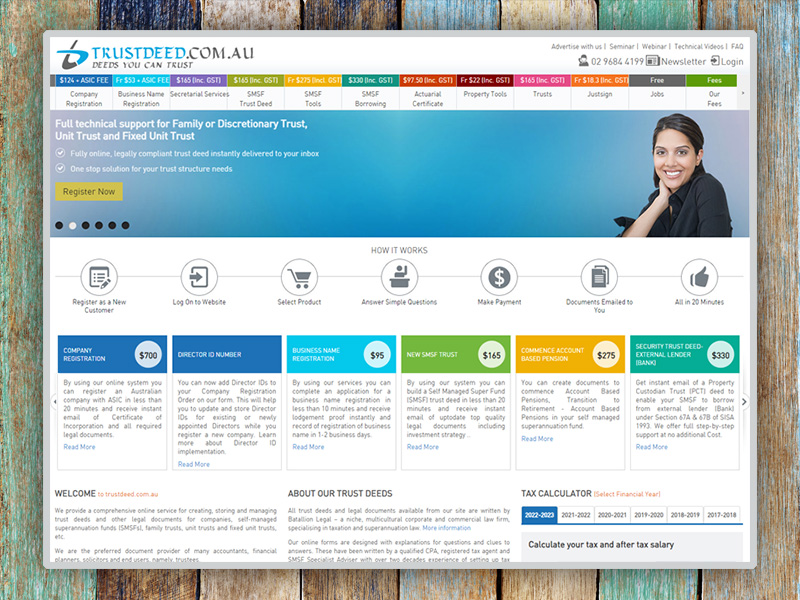Expand navigation menu with right arrow

click(742, 93)
